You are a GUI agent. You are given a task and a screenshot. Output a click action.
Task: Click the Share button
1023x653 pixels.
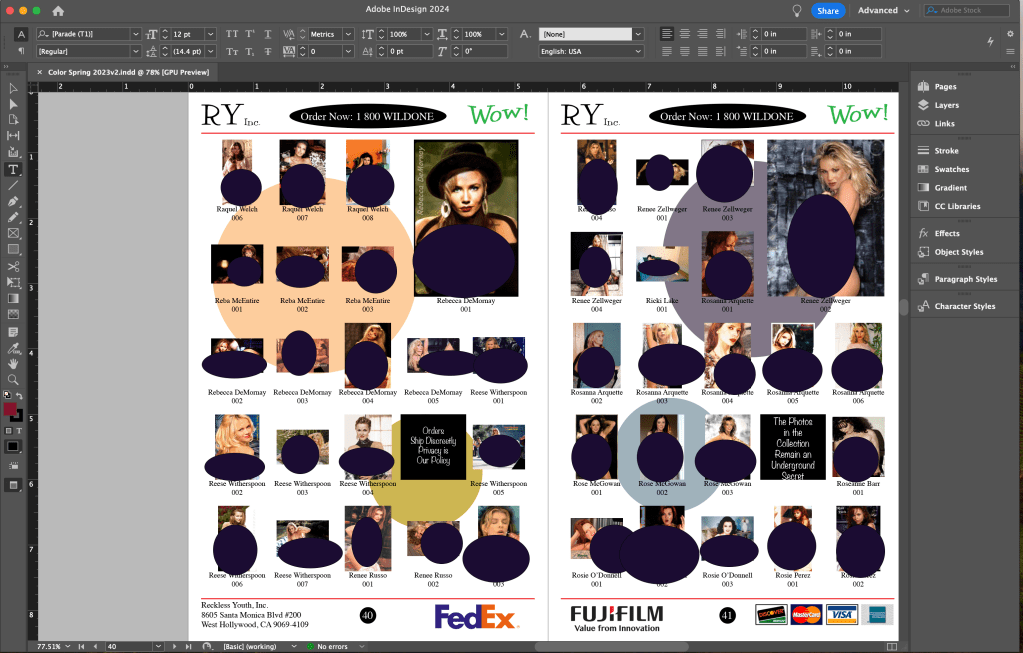[827, 10]
